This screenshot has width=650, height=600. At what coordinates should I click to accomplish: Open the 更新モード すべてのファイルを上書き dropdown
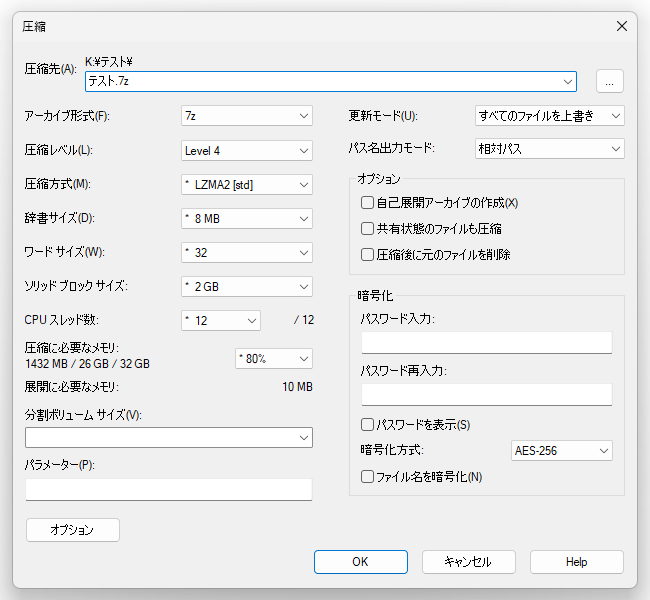pyautogui.click(x=549, y=116)
